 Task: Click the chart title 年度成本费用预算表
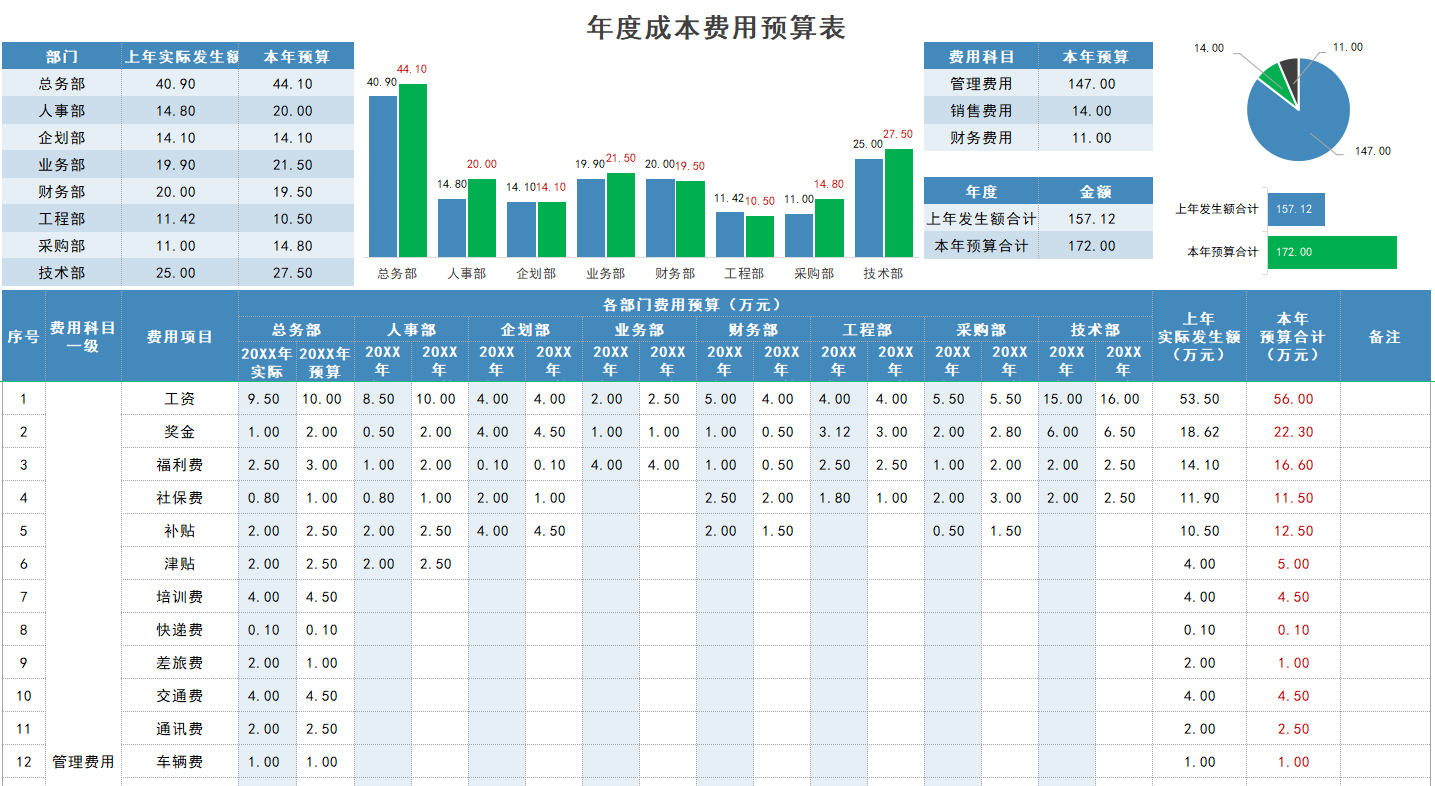click(715, 24)
